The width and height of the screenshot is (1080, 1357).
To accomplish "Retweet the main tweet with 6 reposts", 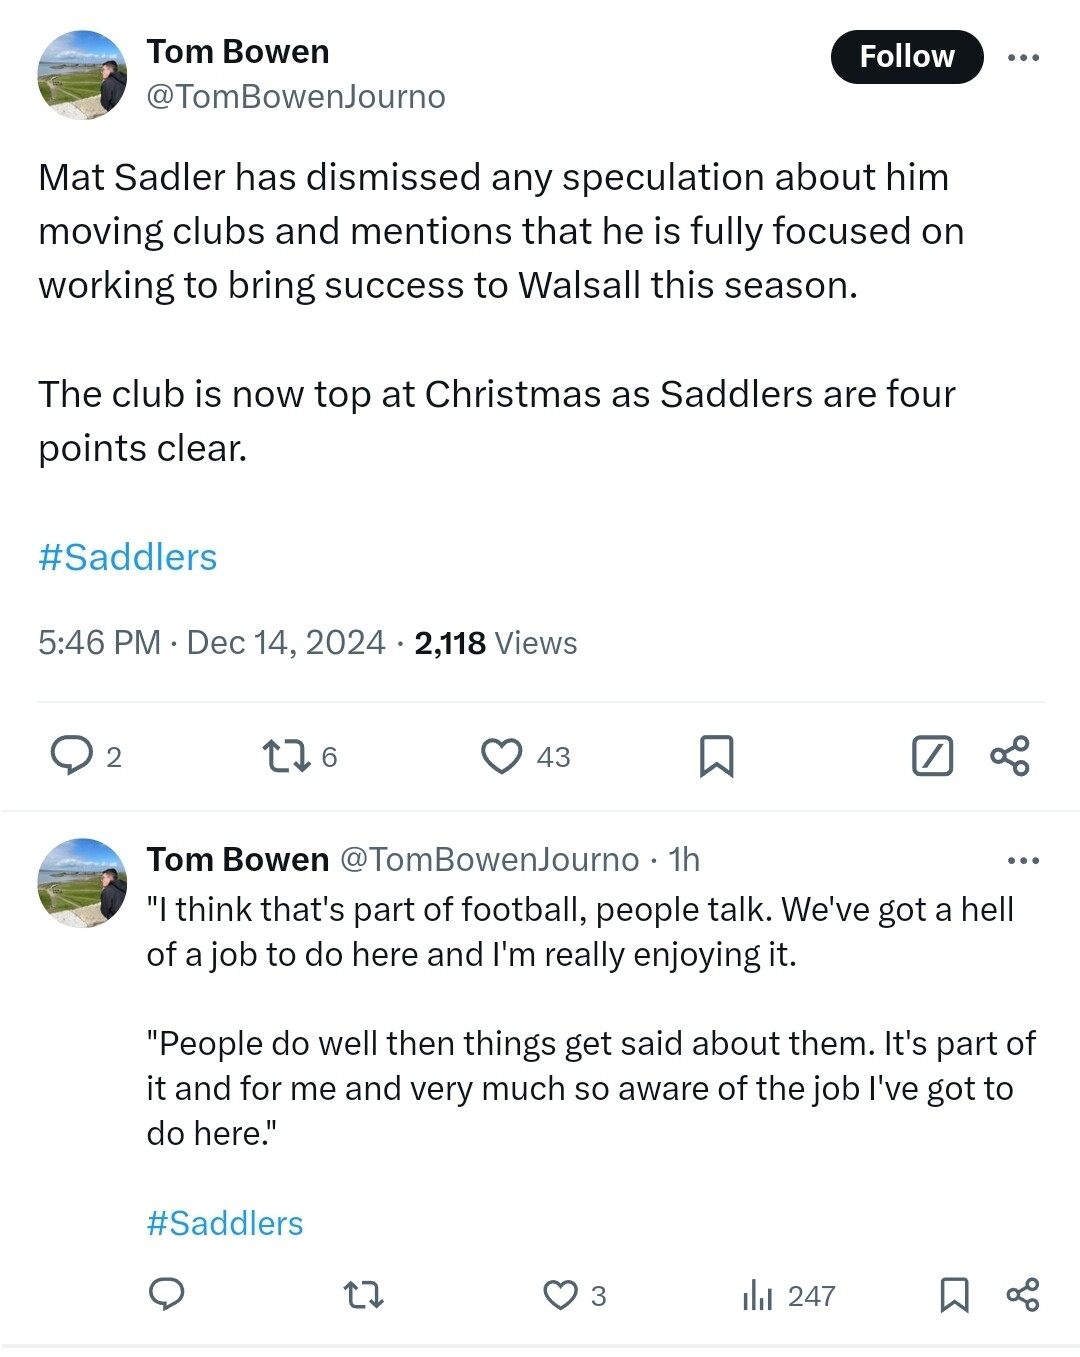I will 285,756.
